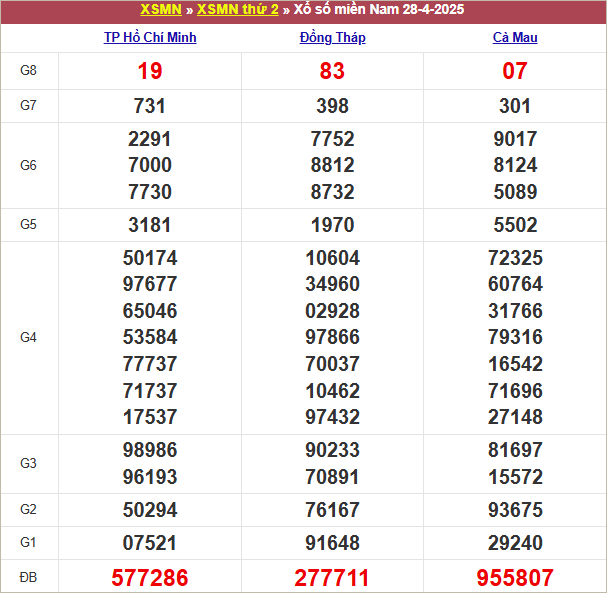Click the G4 number 10462
The image size is (607, 593).
(332, 391)
